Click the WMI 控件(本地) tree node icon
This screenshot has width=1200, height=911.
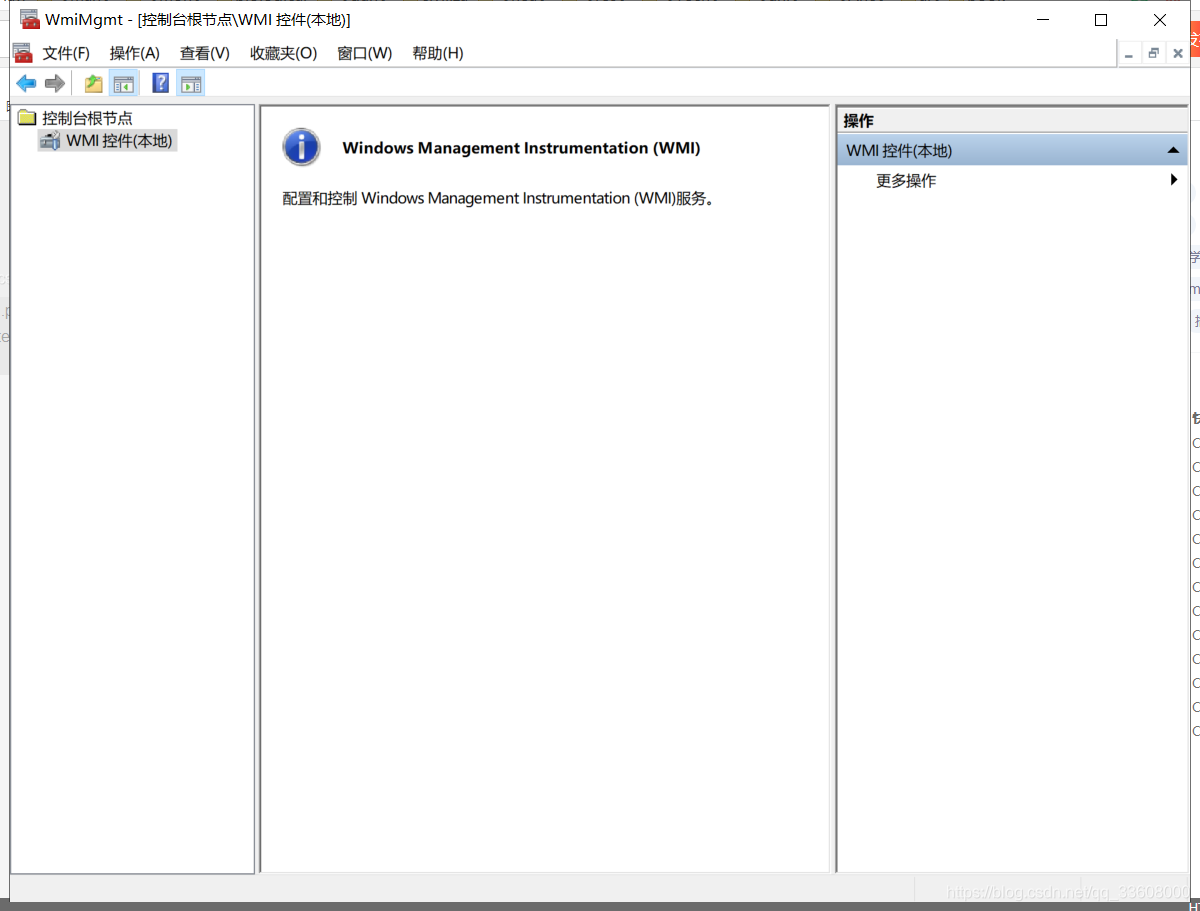pos(50,141)
